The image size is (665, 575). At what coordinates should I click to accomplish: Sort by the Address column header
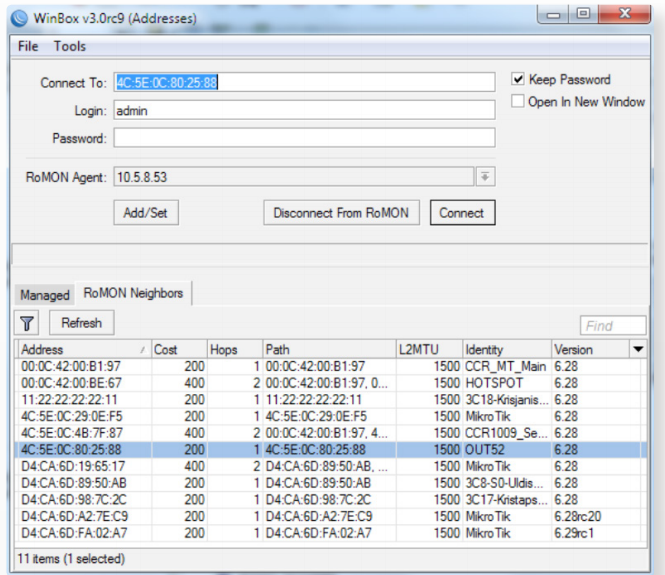[x=80, y=349]
